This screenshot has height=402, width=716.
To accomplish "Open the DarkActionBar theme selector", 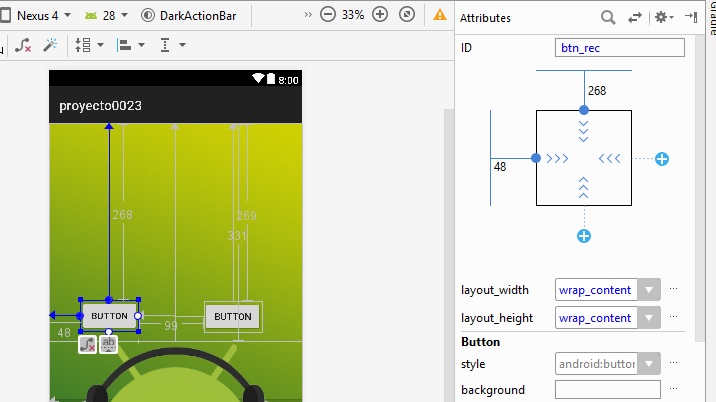I will coord(188,15).
